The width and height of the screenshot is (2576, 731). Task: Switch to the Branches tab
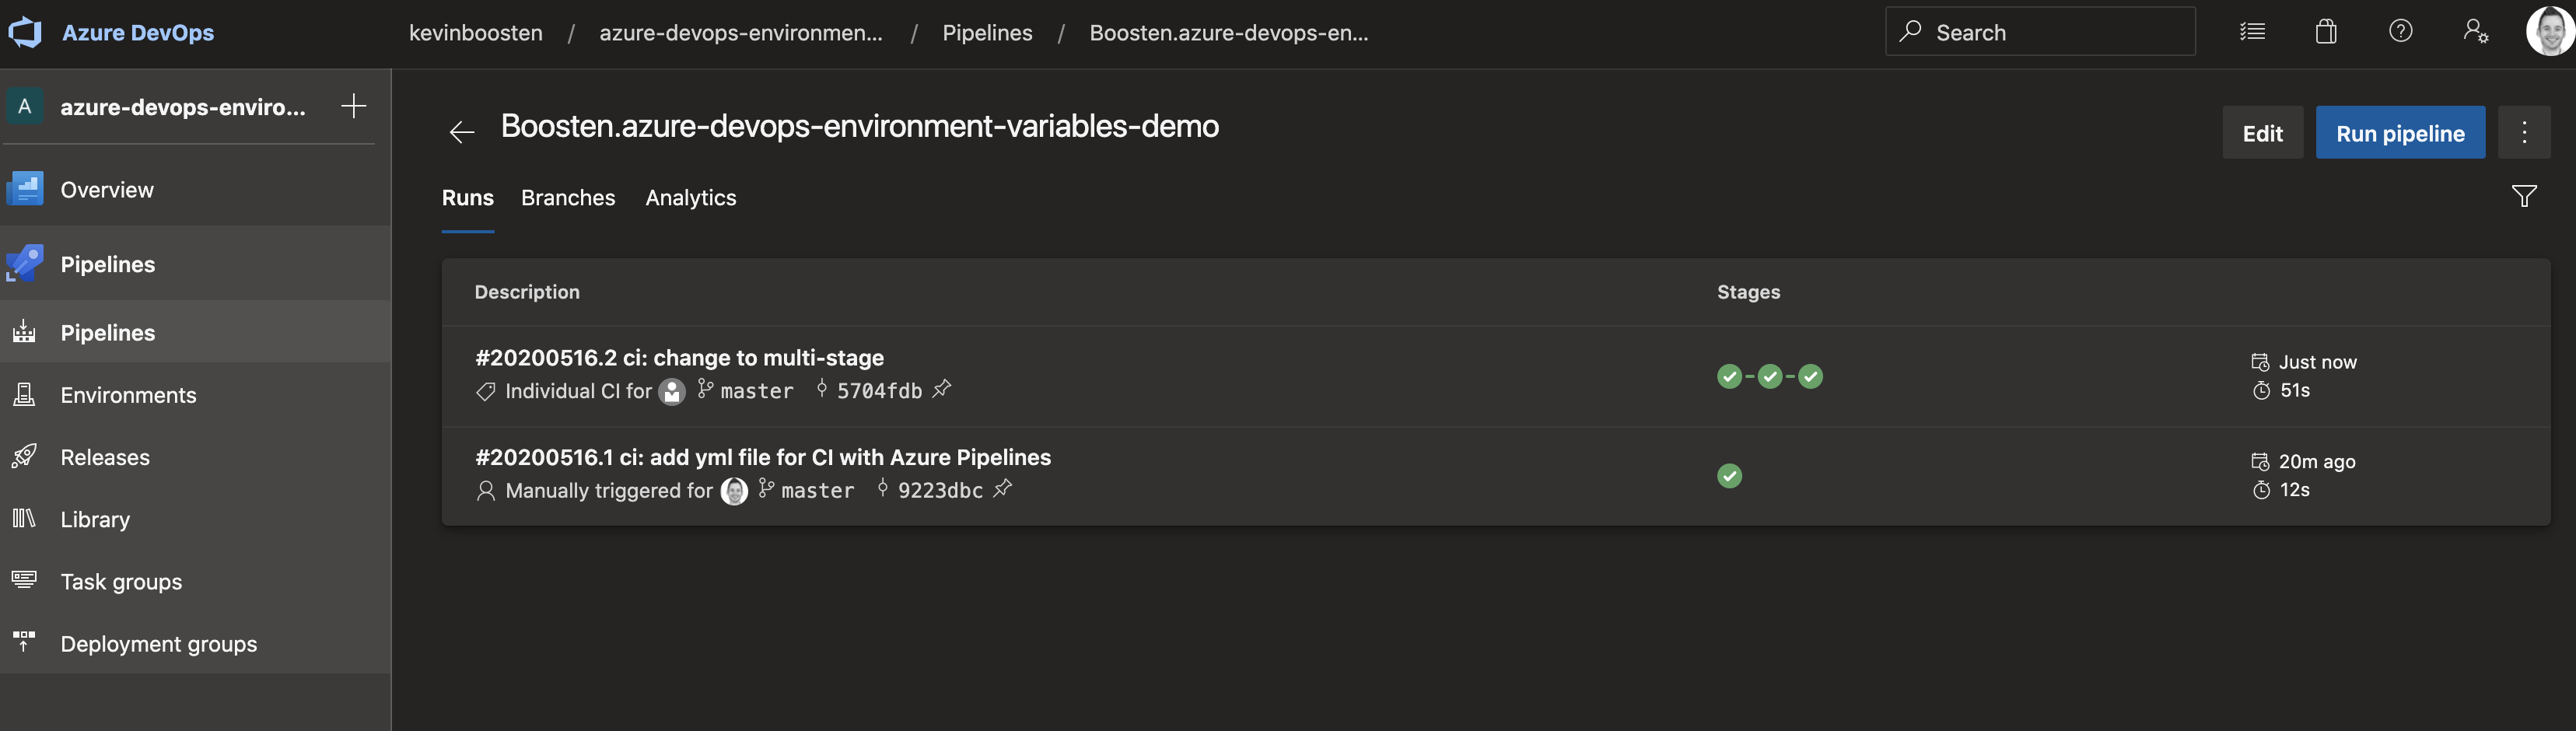click(568, 198)
